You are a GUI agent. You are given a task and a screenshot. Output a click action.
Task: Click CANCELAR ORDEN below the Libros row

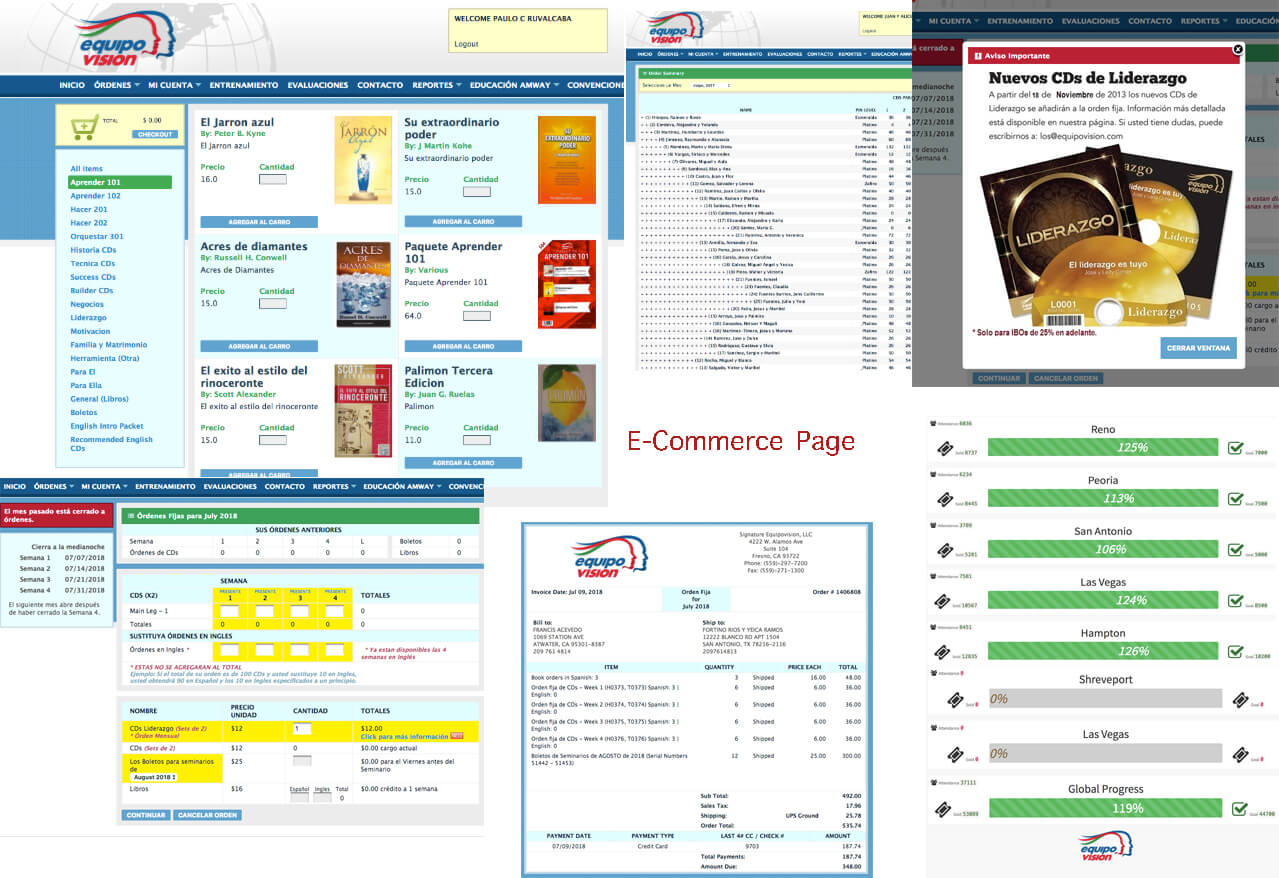(208, 815)
